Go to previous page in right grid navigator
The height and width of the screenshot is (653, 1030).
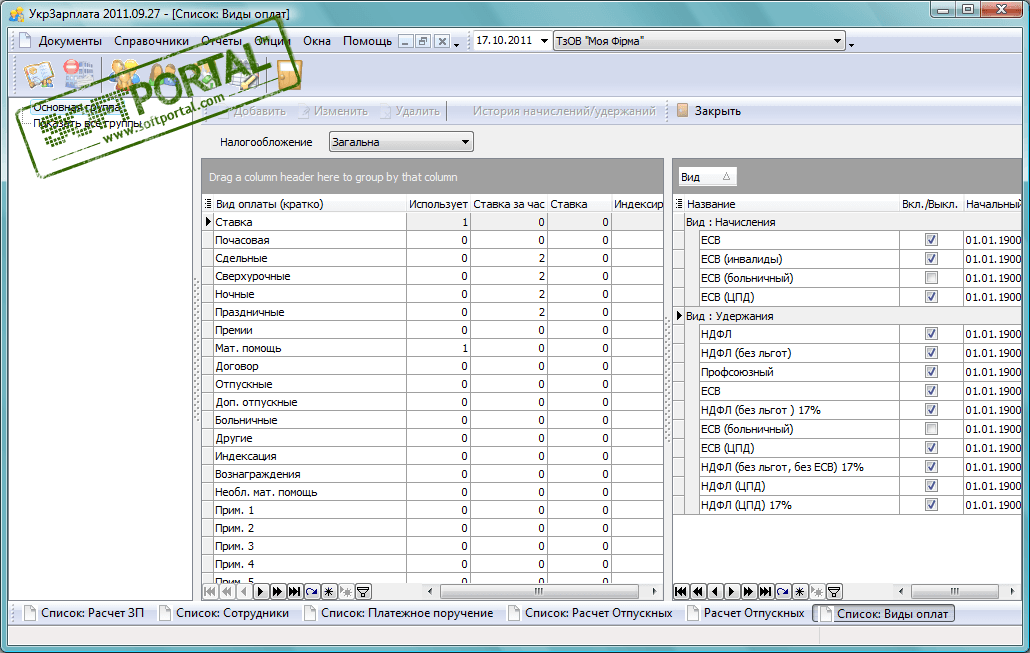coord(698,591)
